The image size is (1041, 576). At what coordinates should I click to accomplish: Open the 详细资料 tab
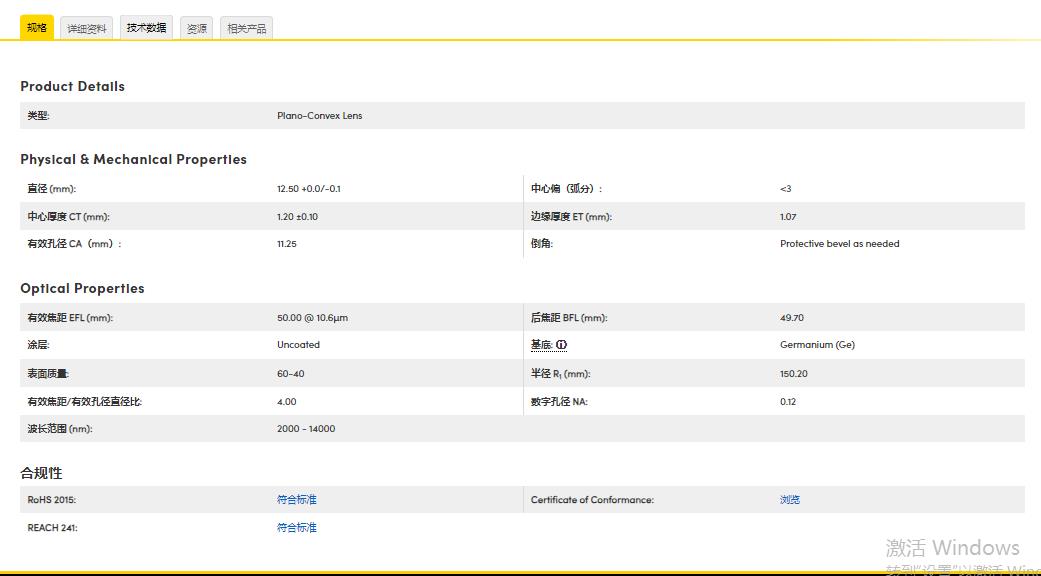(87, 29)
